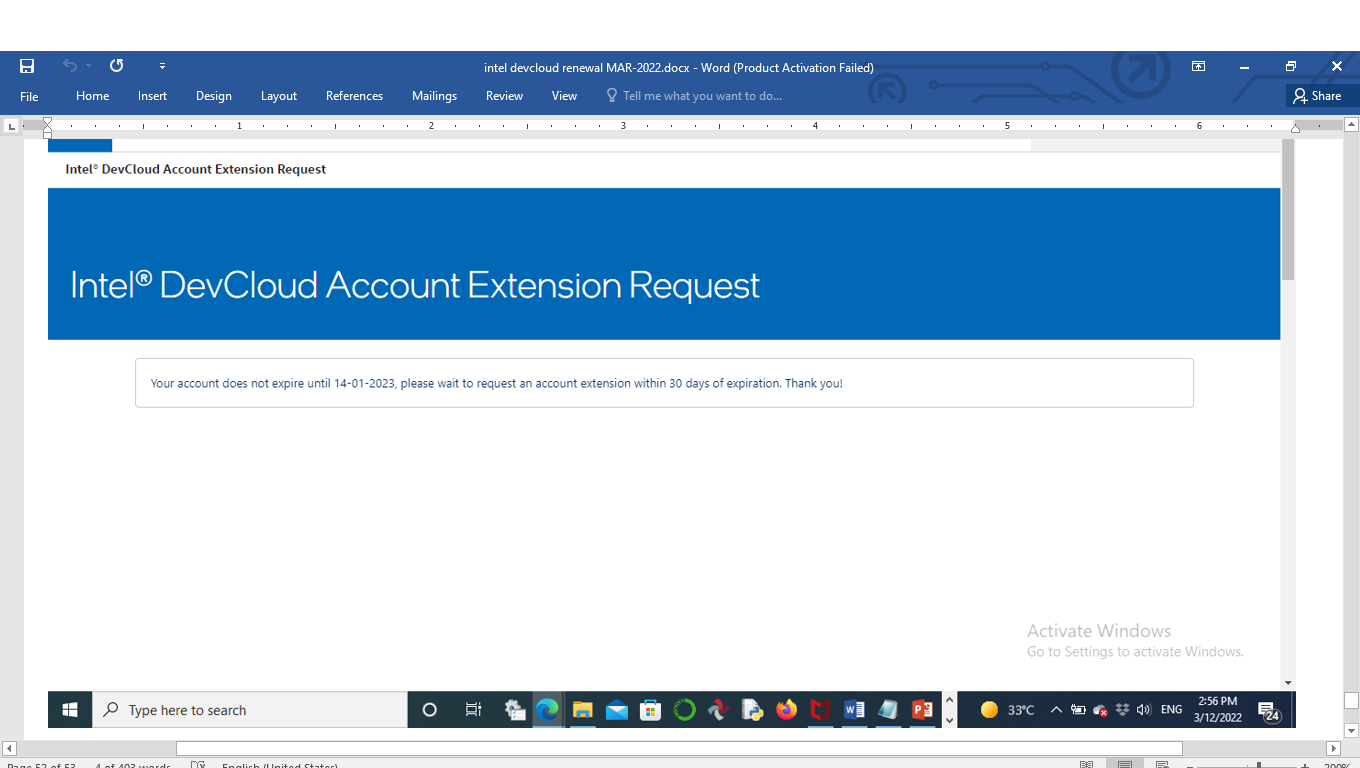Image resolution: width=1360 pixels, height=768 pixels.
Task: Click inside the Type here to search box
Action: (x=250, y=709)
